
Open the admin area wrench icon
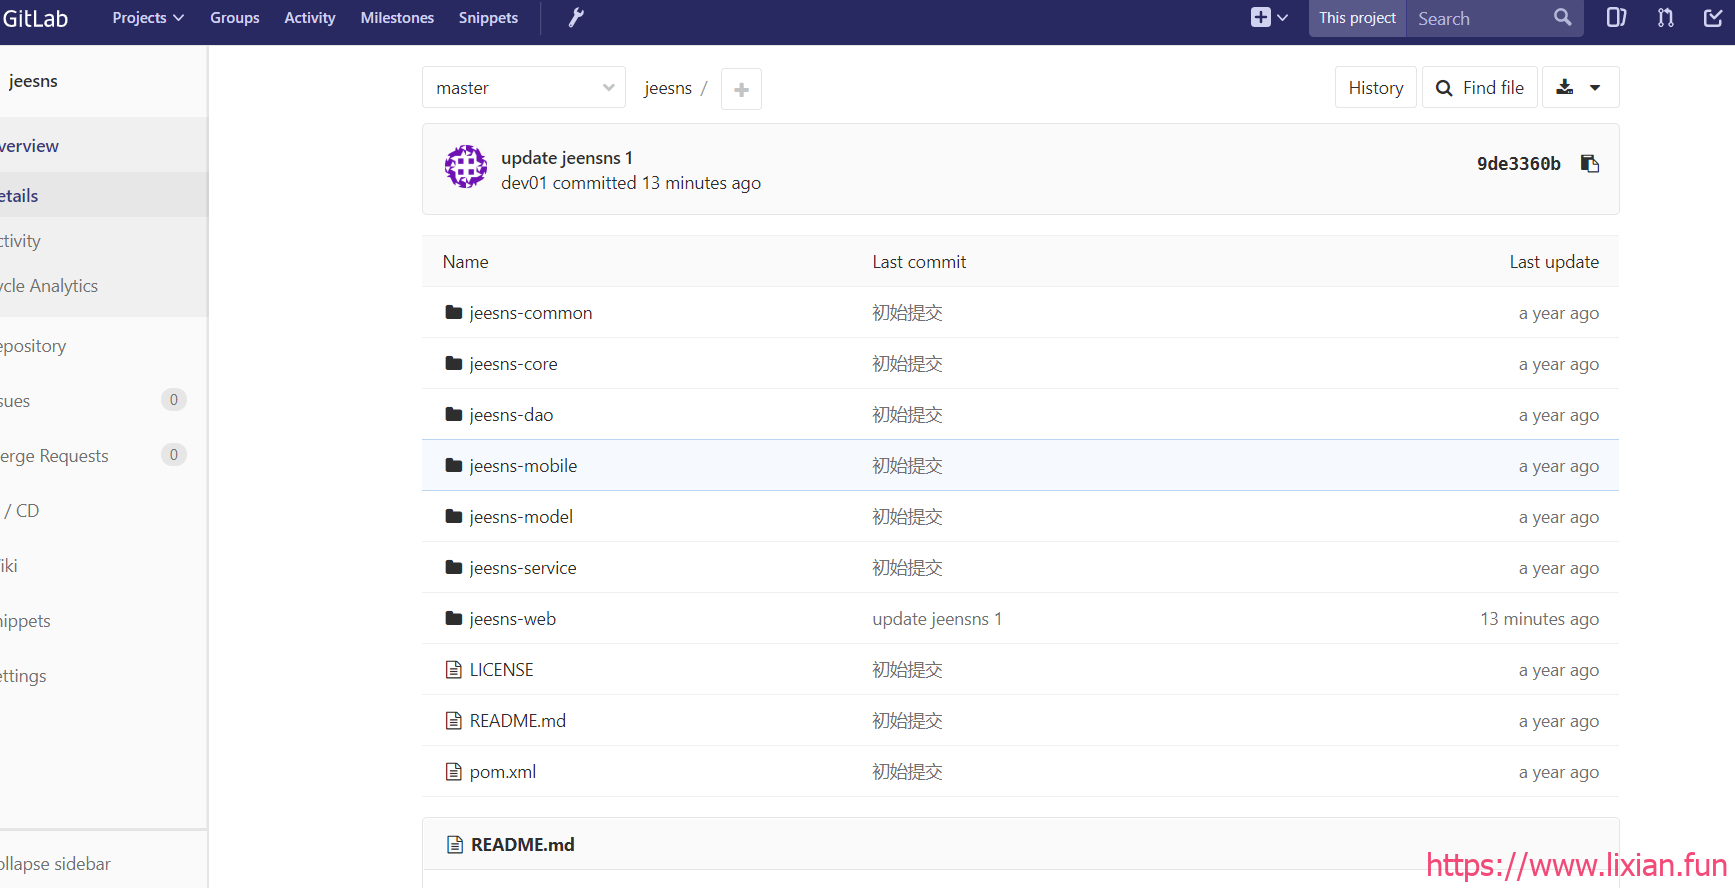point(576,18)
